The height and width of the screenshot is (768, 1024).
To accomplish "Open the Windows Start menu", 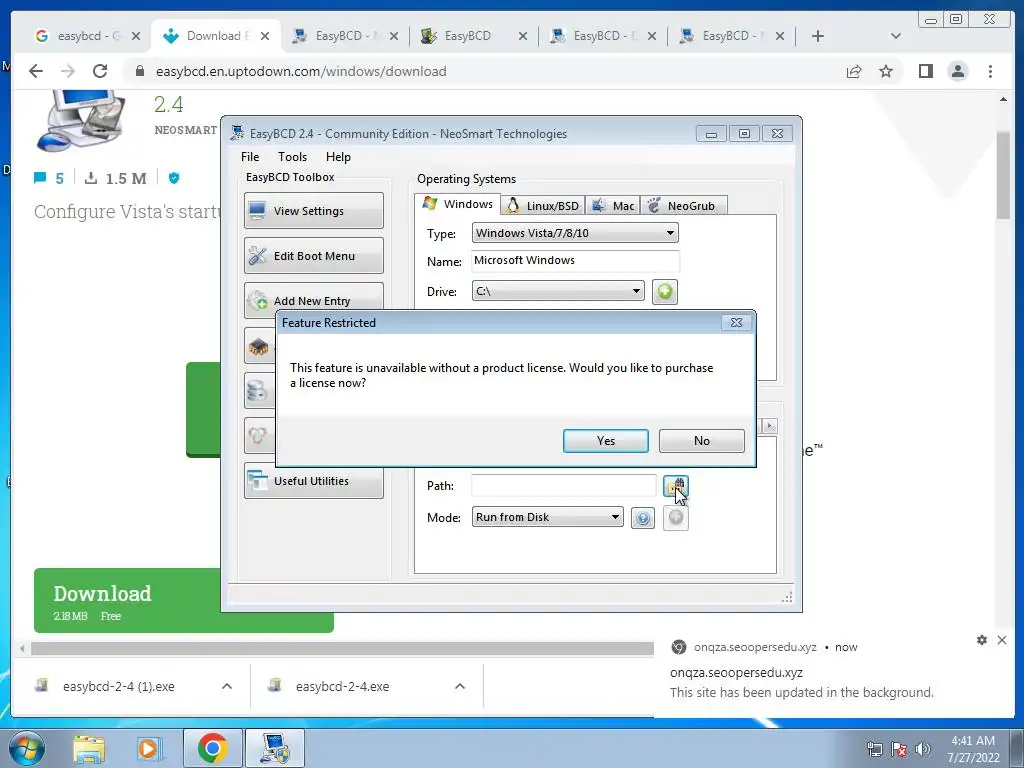I will tap(27, 748).
